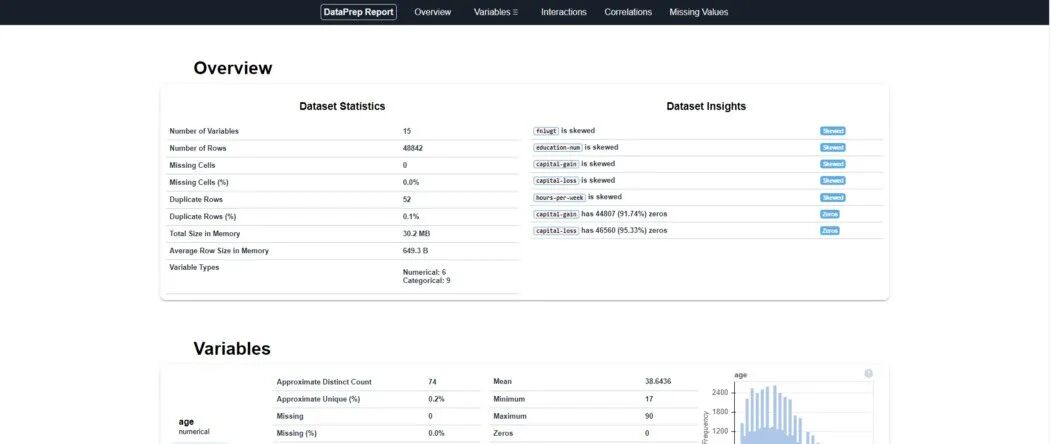Click Skewed badge for capital-gain
Viewport: 1050px width, 444px height.
tap(832, 164)
